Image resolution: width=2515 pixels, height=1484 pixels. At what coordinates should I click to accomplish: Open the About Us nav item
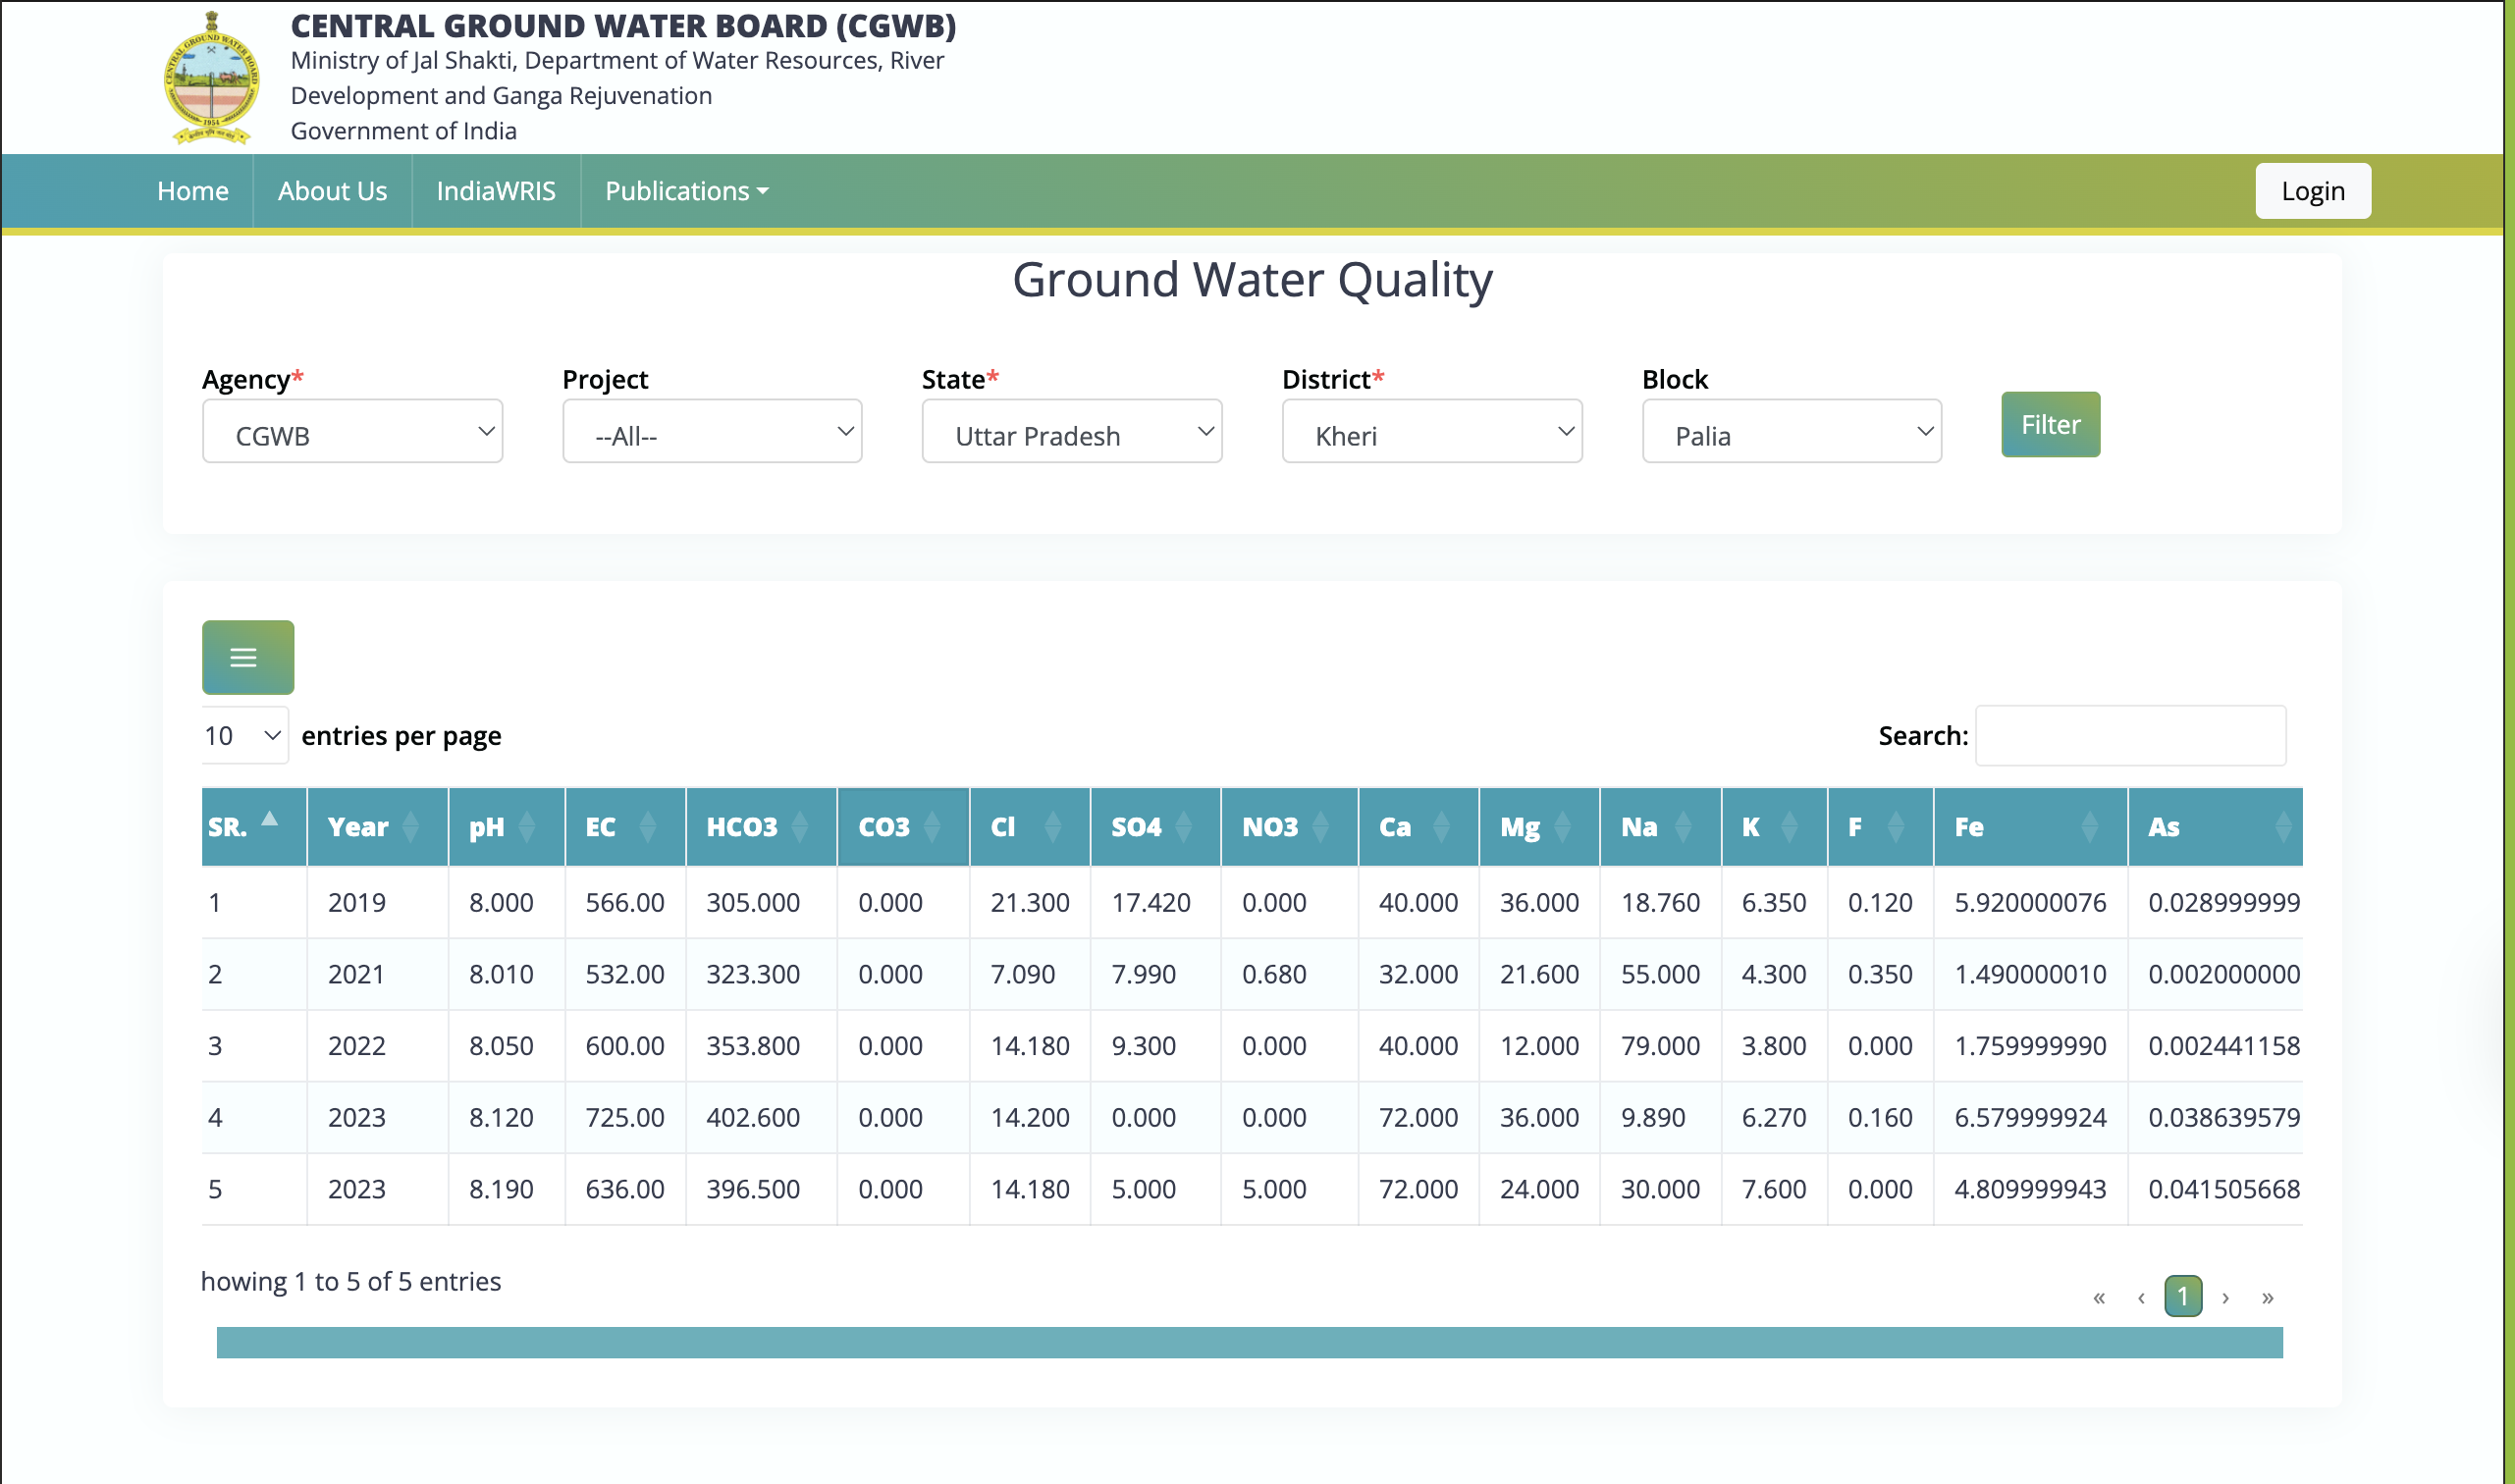pos(332,191)
